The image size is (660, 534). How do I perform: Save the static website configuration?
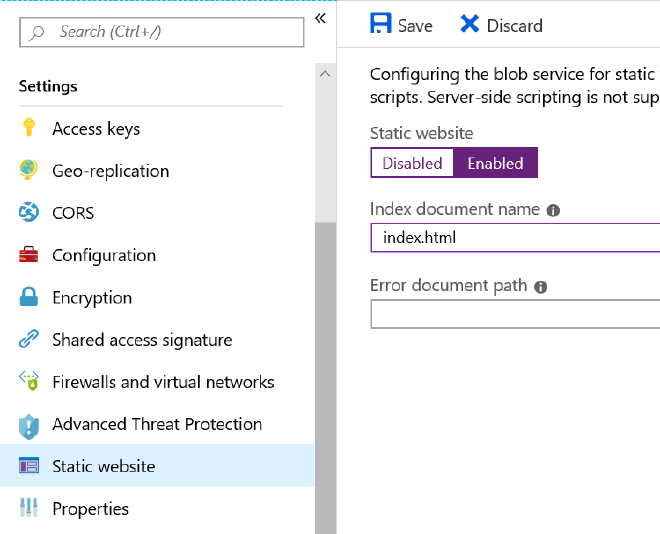[x=401, y=25]
